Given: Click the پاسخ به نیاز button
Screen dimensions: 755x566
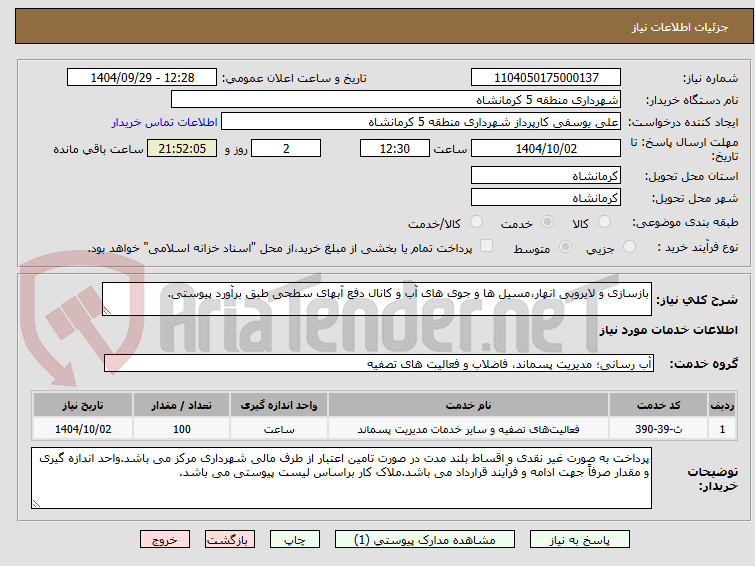Looking at the screenshot, I should [x=580, y=540].
